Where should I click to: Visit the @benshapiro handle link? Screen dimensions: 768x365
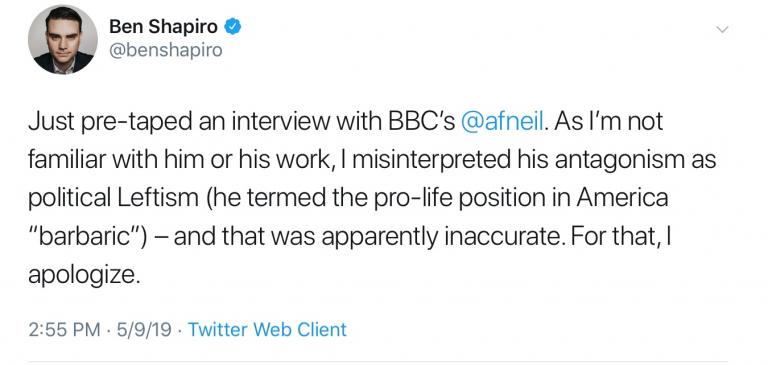click(x=166, y=50)
